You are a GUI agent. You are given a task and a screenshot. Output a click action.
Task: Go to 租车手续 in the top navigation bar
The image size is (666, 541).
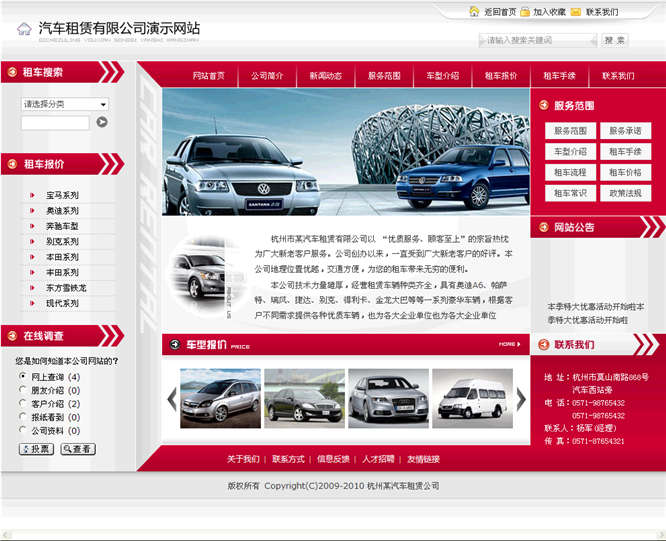point(559,76)
